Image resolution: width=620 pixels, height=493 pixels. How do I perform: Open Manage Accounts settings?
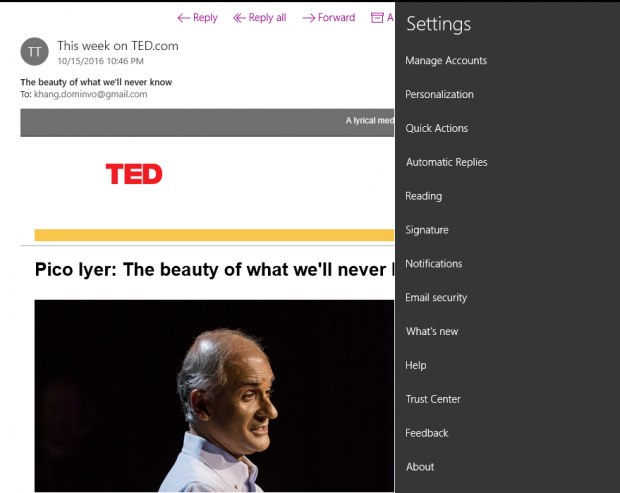pos(446,61)
